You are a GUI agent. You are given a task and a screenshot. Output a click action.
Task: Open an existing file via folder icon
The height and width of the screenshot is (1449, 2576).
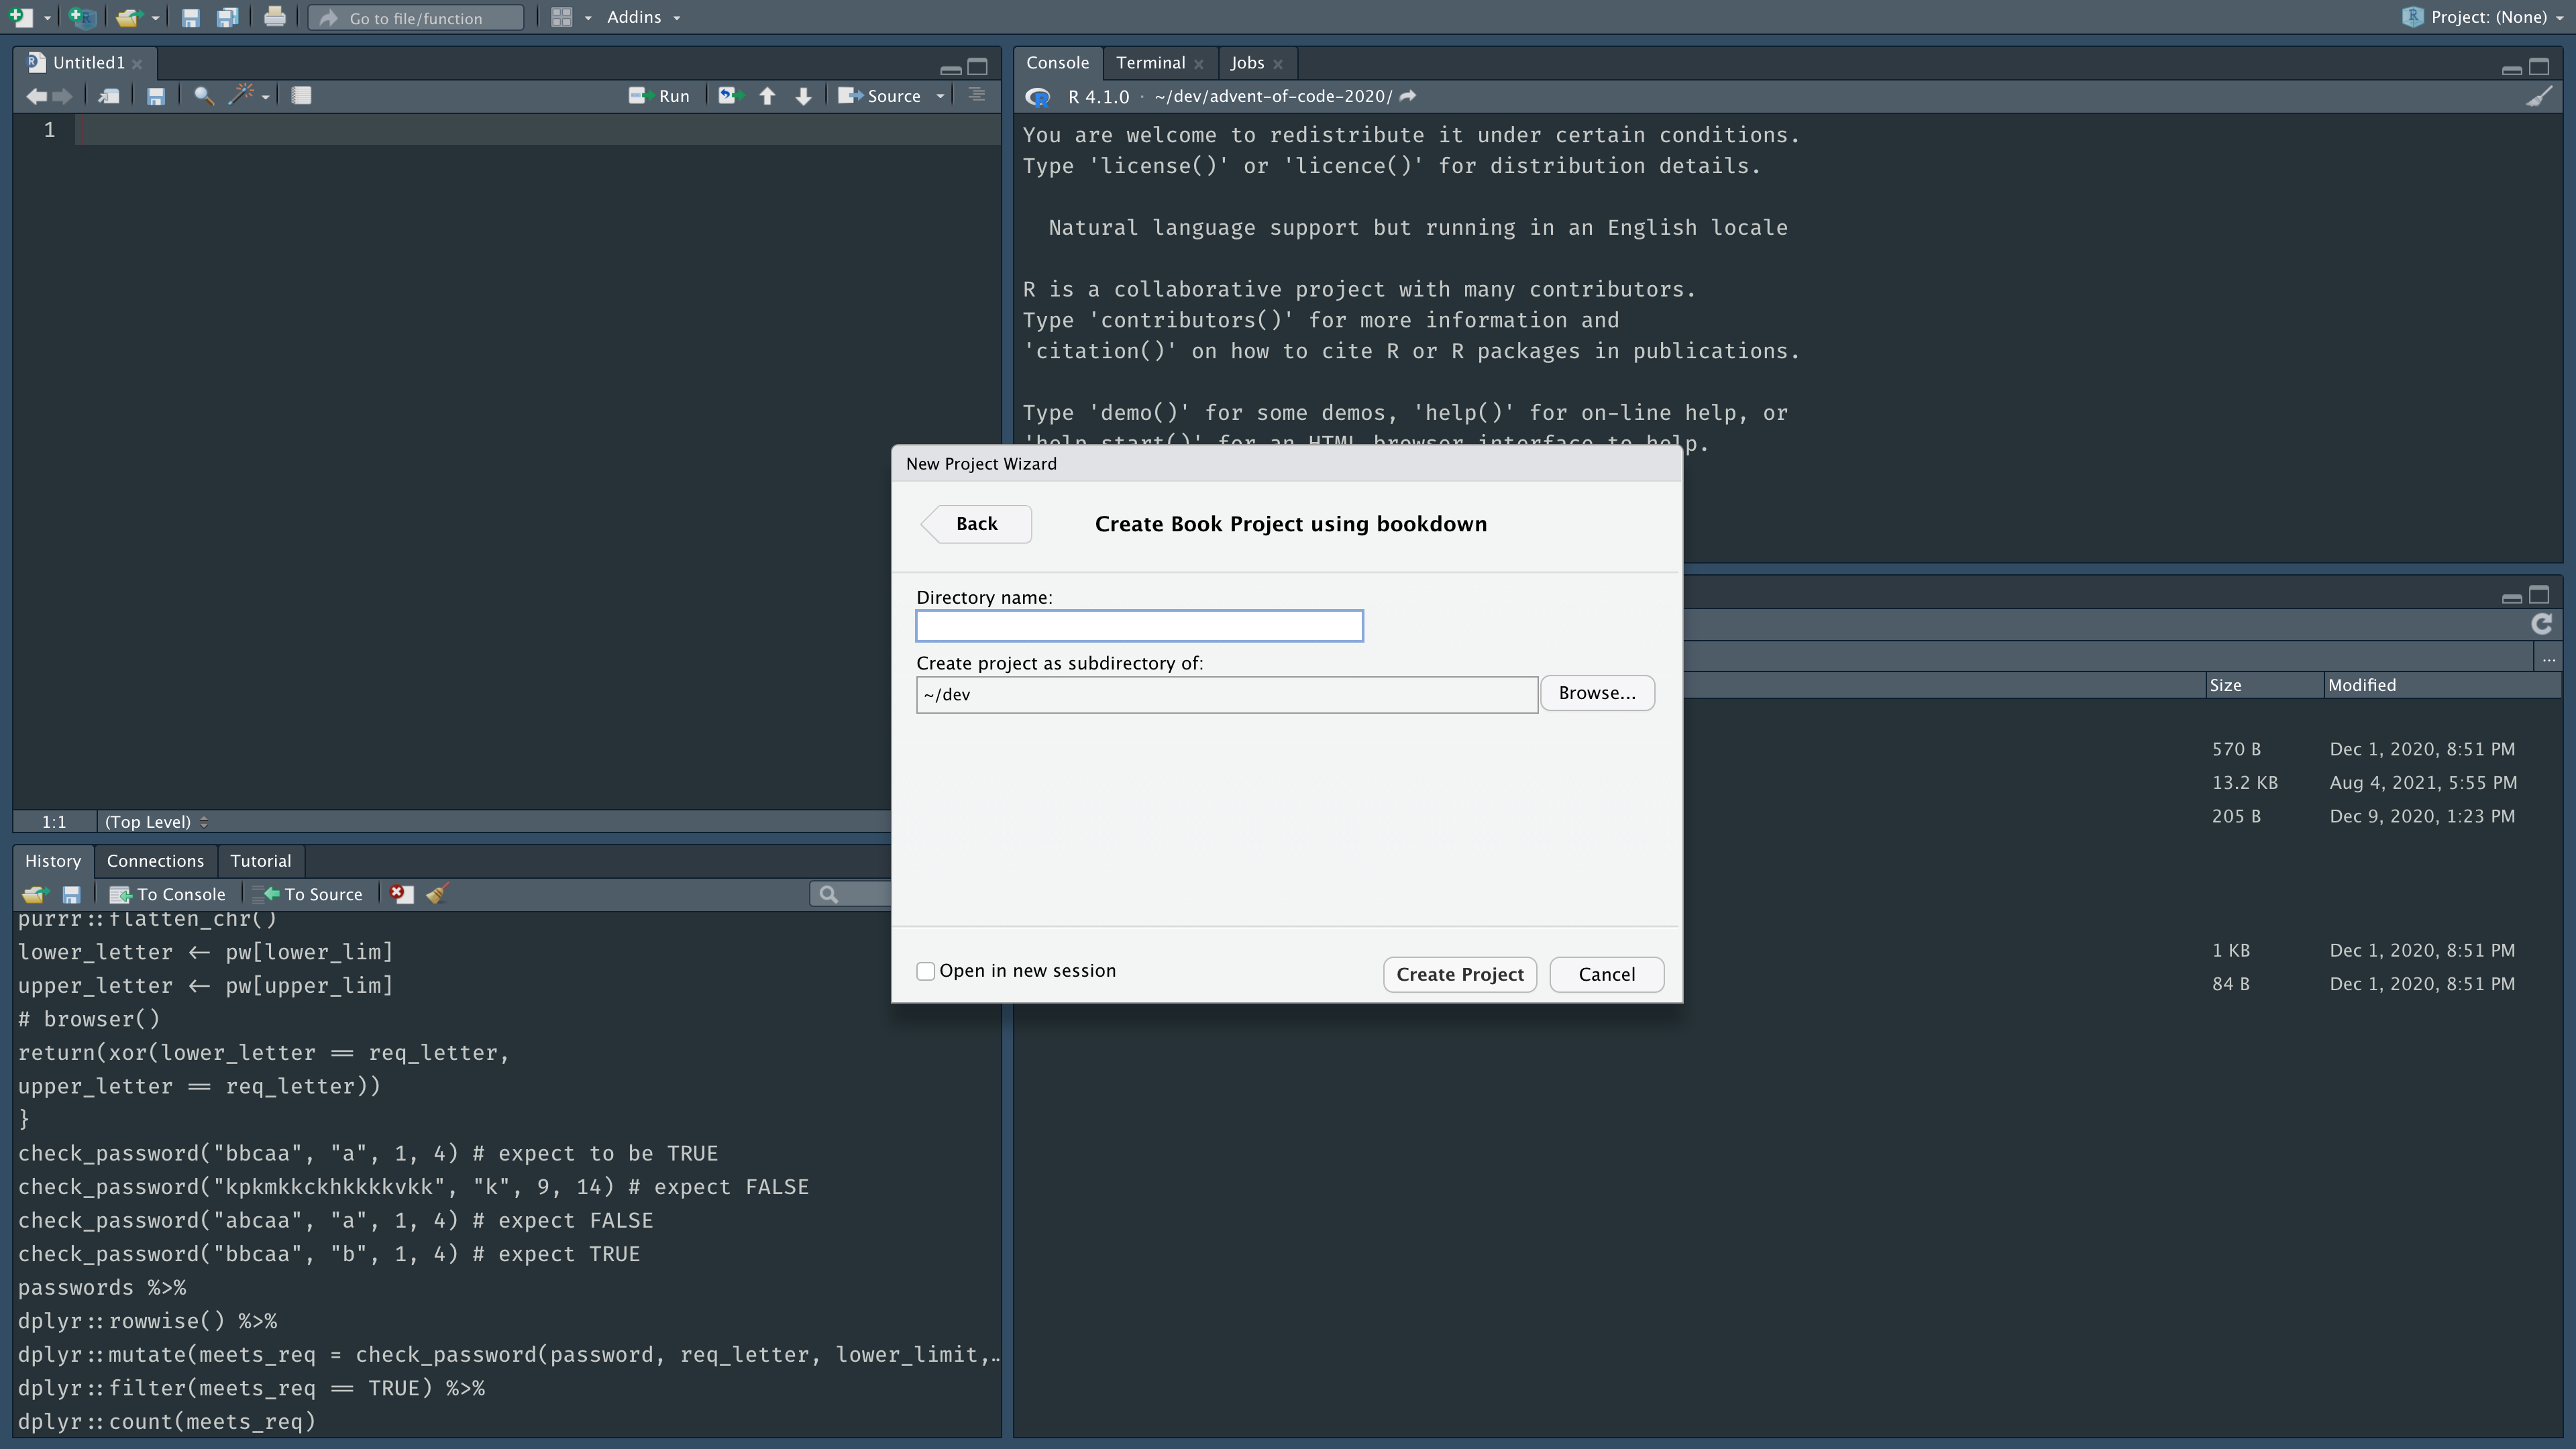pyautogui.click(x=130, y=17)
